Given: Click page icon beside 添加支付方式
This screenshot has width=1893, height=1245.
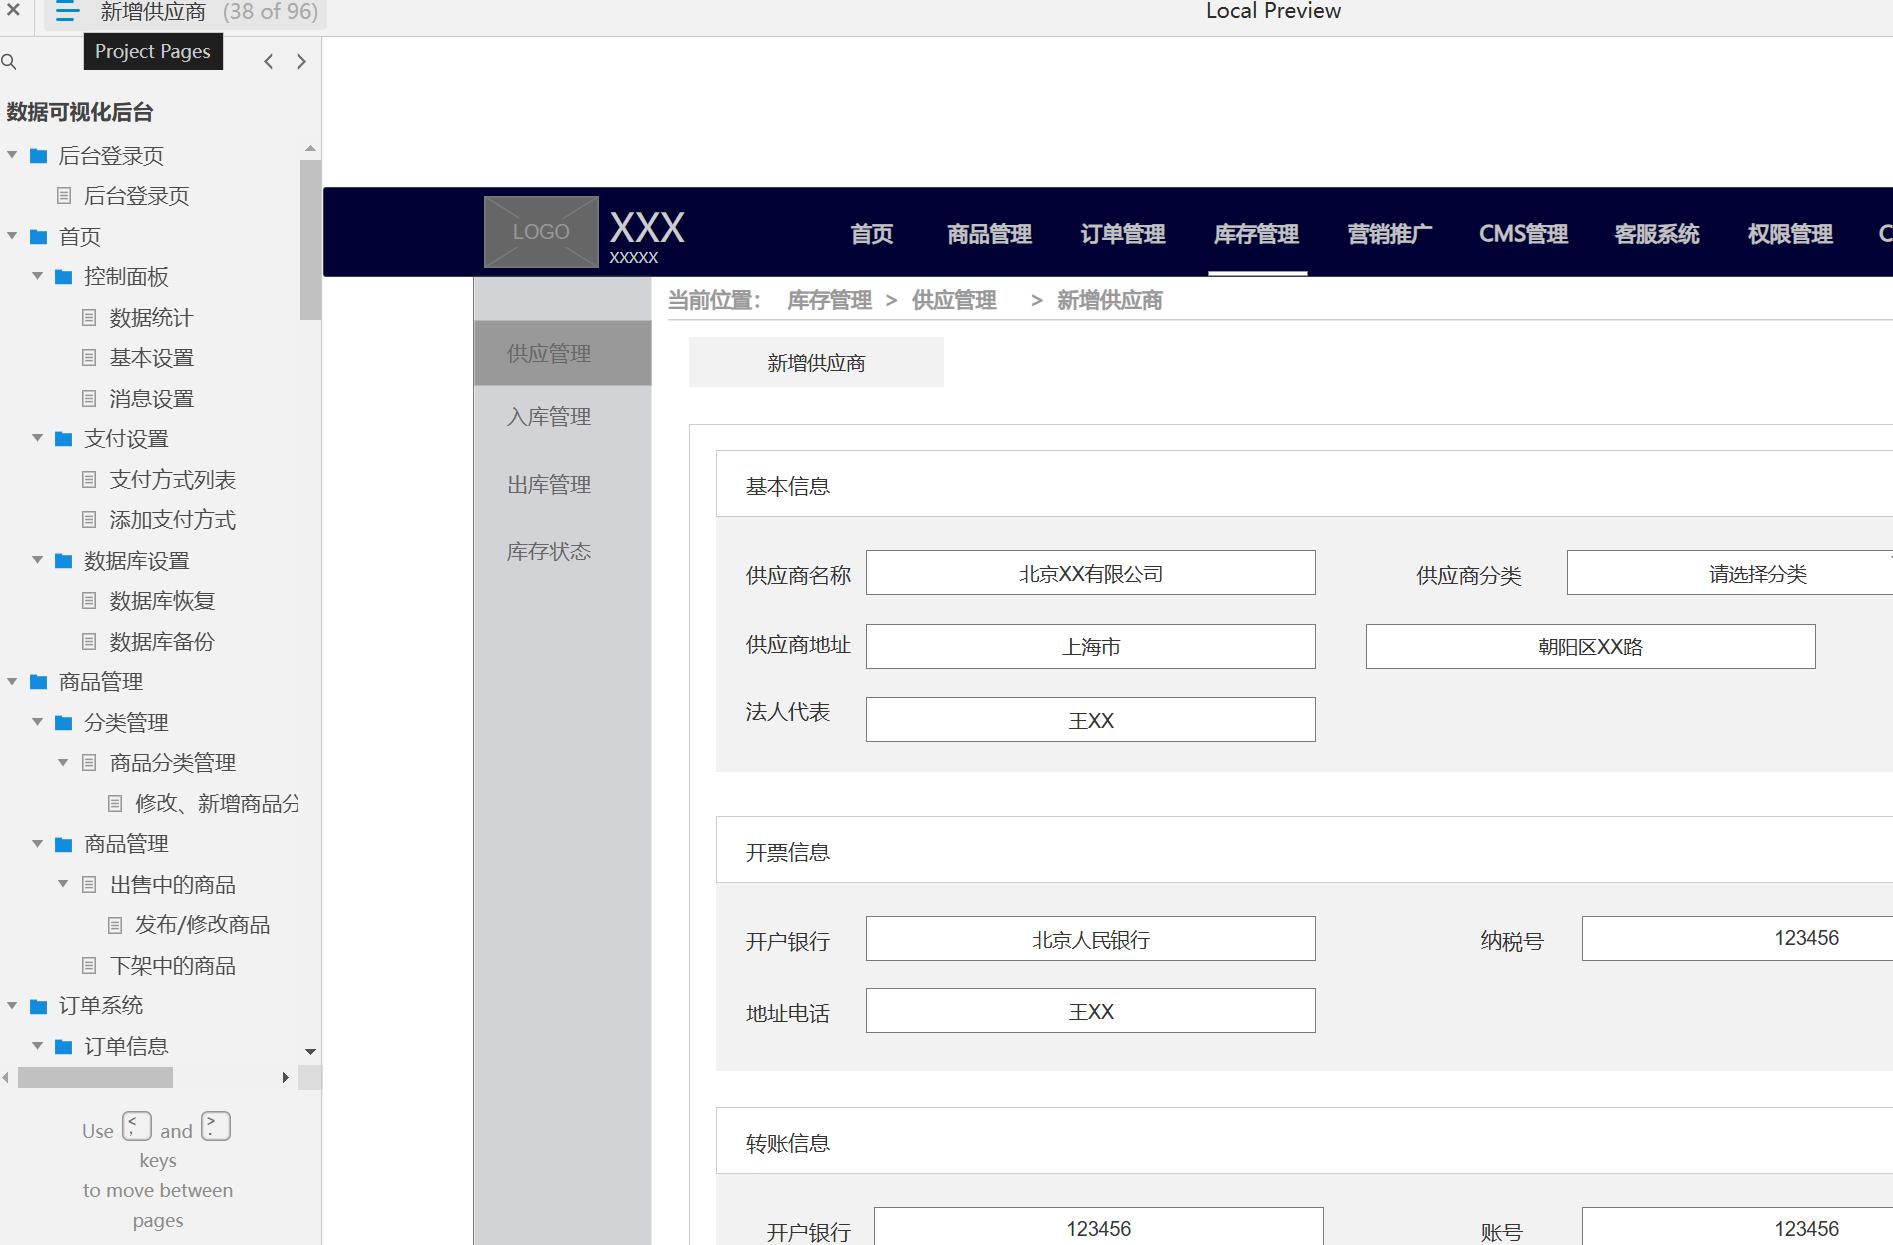Looking at the screenshot, I should (89, 520).
